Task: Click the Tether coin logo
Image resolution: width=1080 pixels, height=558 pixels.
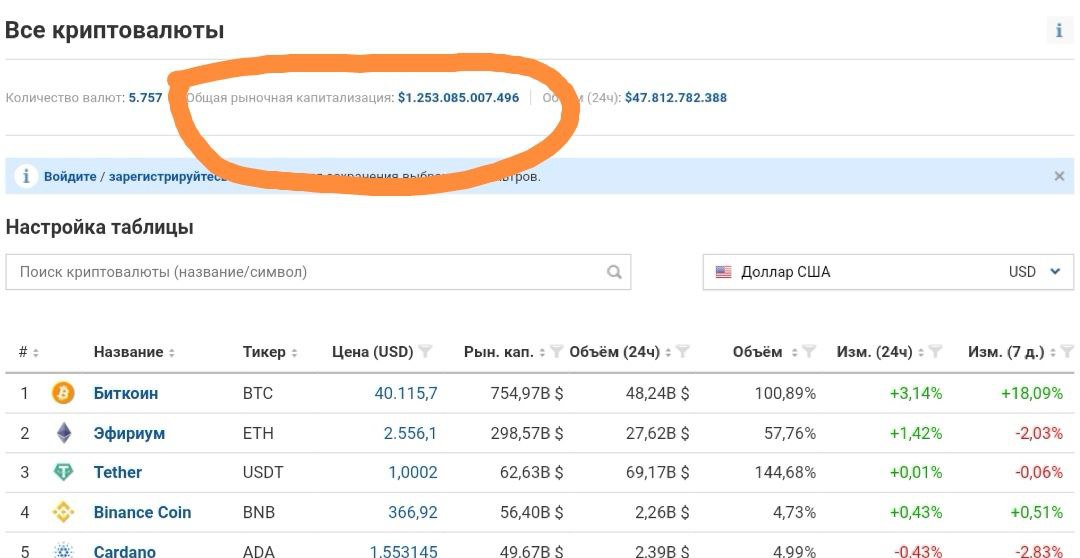Action: click(63, 473)
